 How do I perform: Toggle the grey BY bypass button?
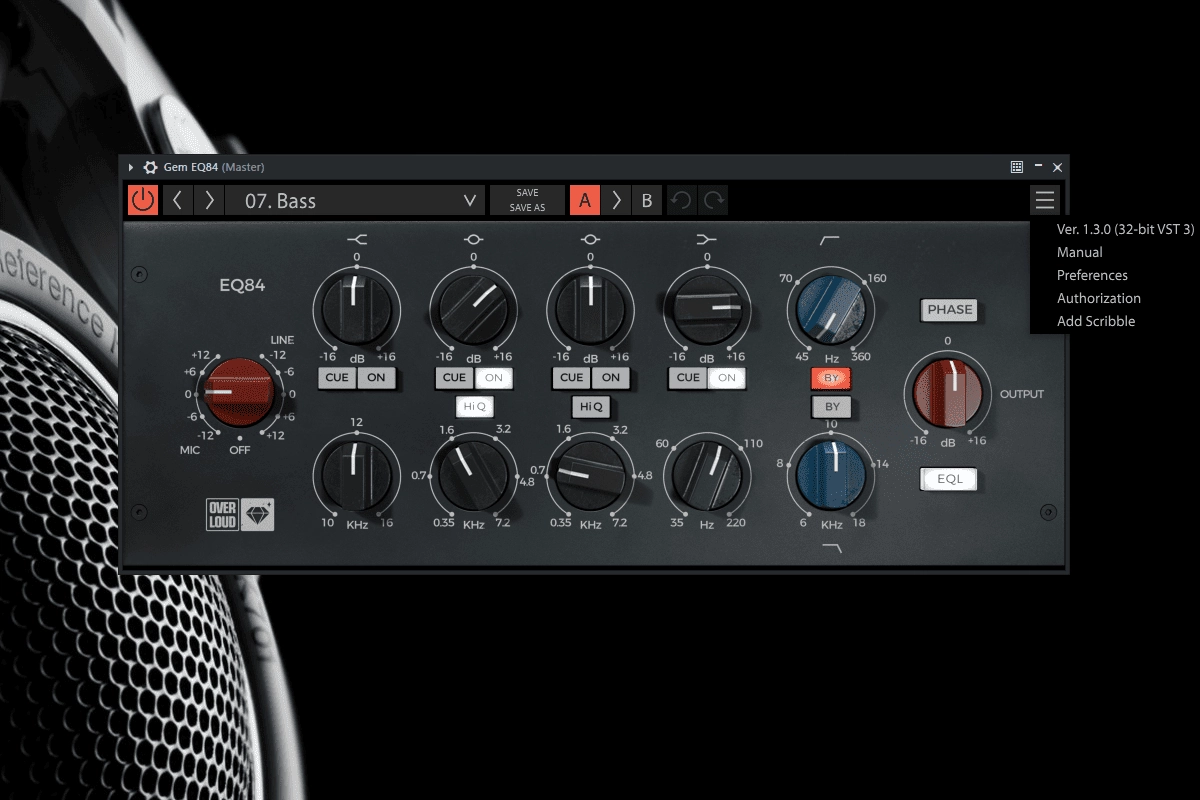[x=831, y=407]
